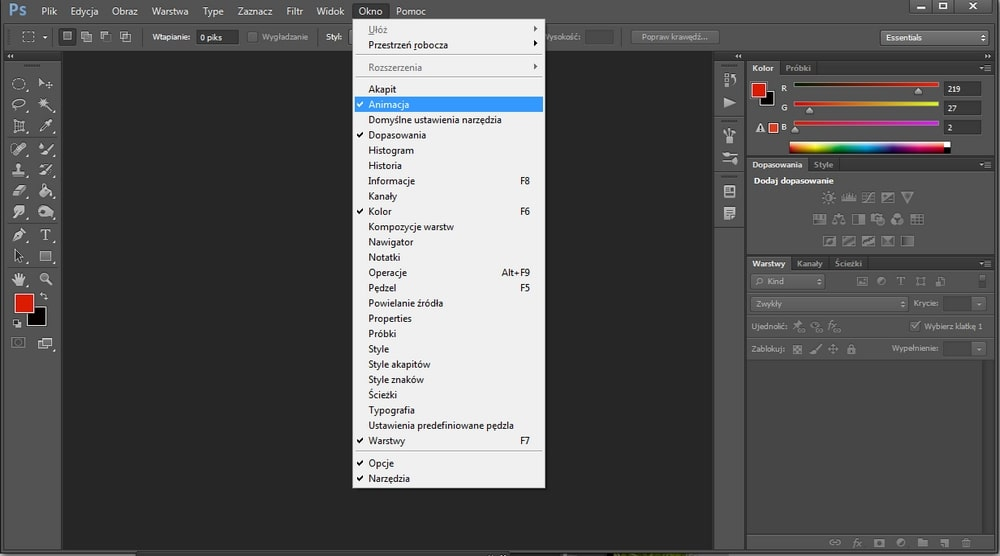Switch to the Próbki tab
Viewport: 1000px width, 556px height.
(x=798, y=68)
